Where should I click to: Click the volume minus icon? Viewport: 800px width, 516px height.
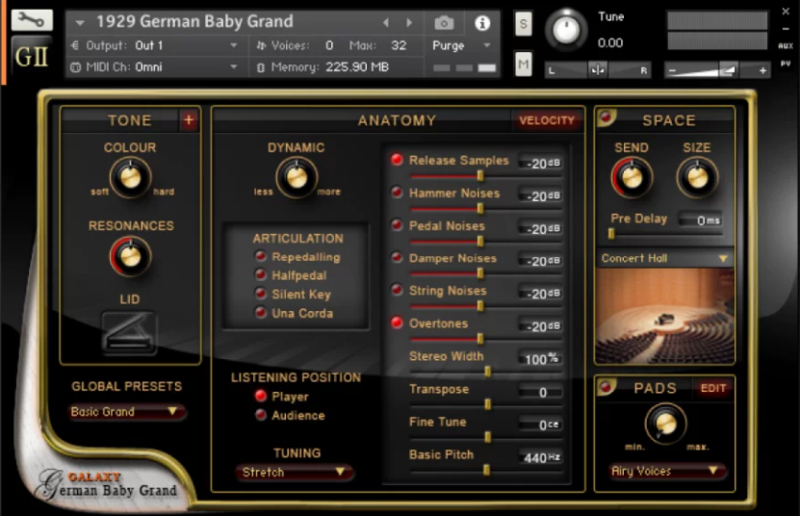tap(672, 70)
